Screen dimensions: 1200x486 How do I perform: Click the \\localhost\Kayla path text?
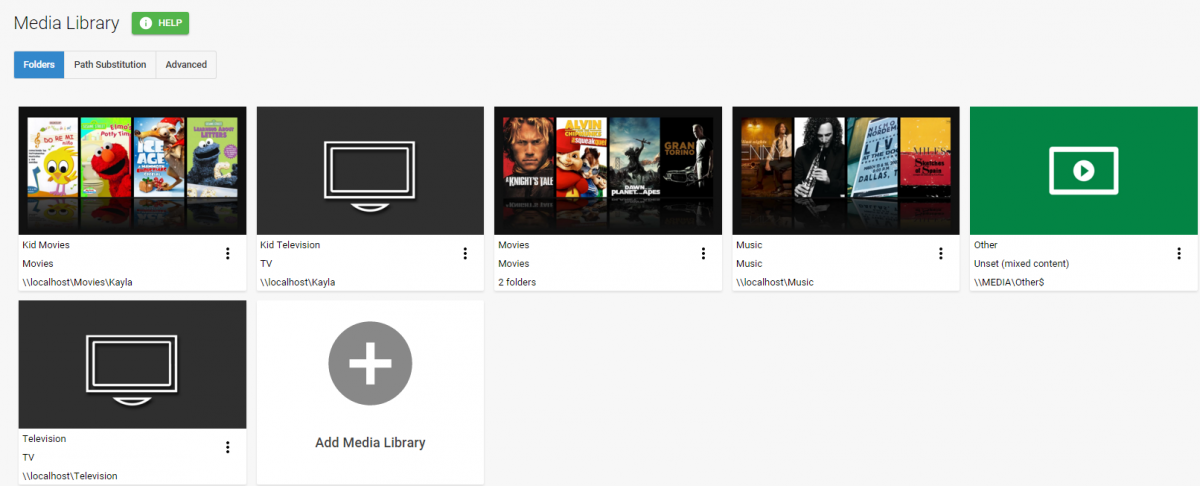click(x=297, y=282)
